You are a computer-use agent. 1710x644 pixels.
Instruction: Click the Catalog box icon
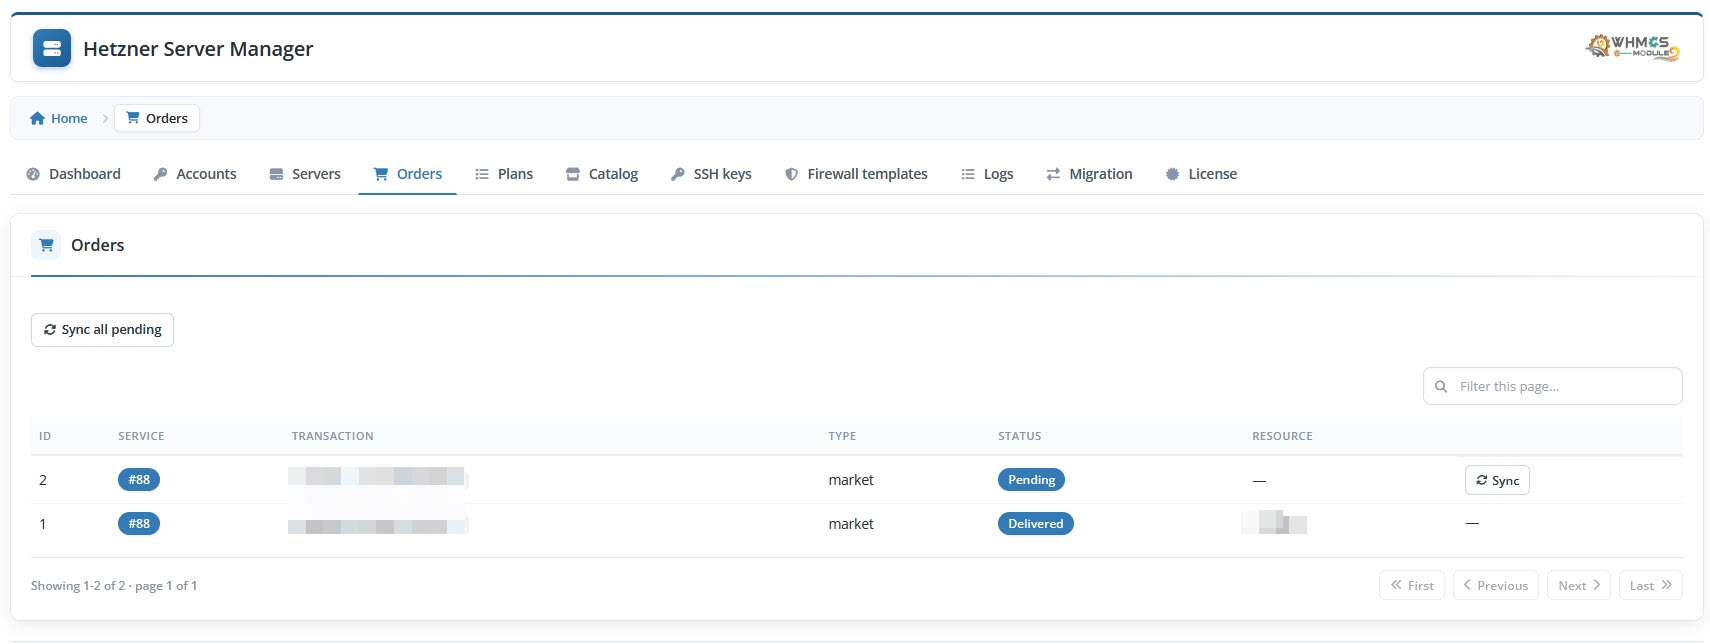click(x=573, y=174)
